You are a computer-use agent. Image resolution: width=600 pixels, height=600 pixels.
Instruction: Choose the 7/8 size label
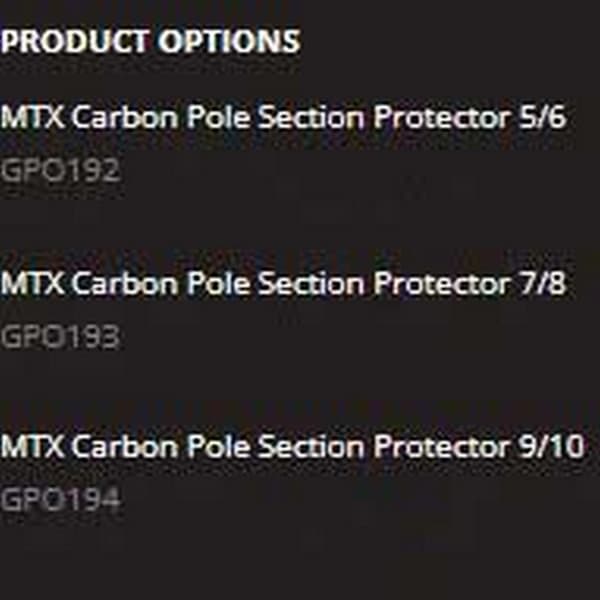(x=541, y=283)
